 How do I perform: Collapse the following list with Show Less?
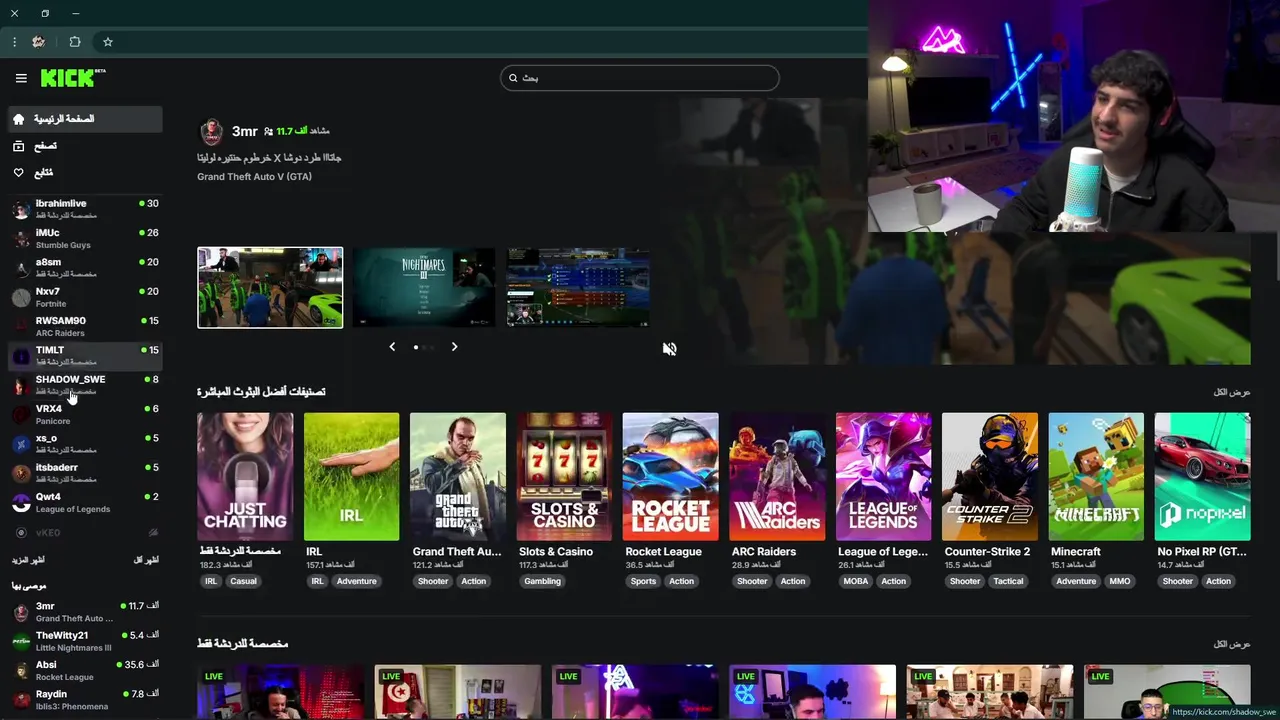[146, 560]
